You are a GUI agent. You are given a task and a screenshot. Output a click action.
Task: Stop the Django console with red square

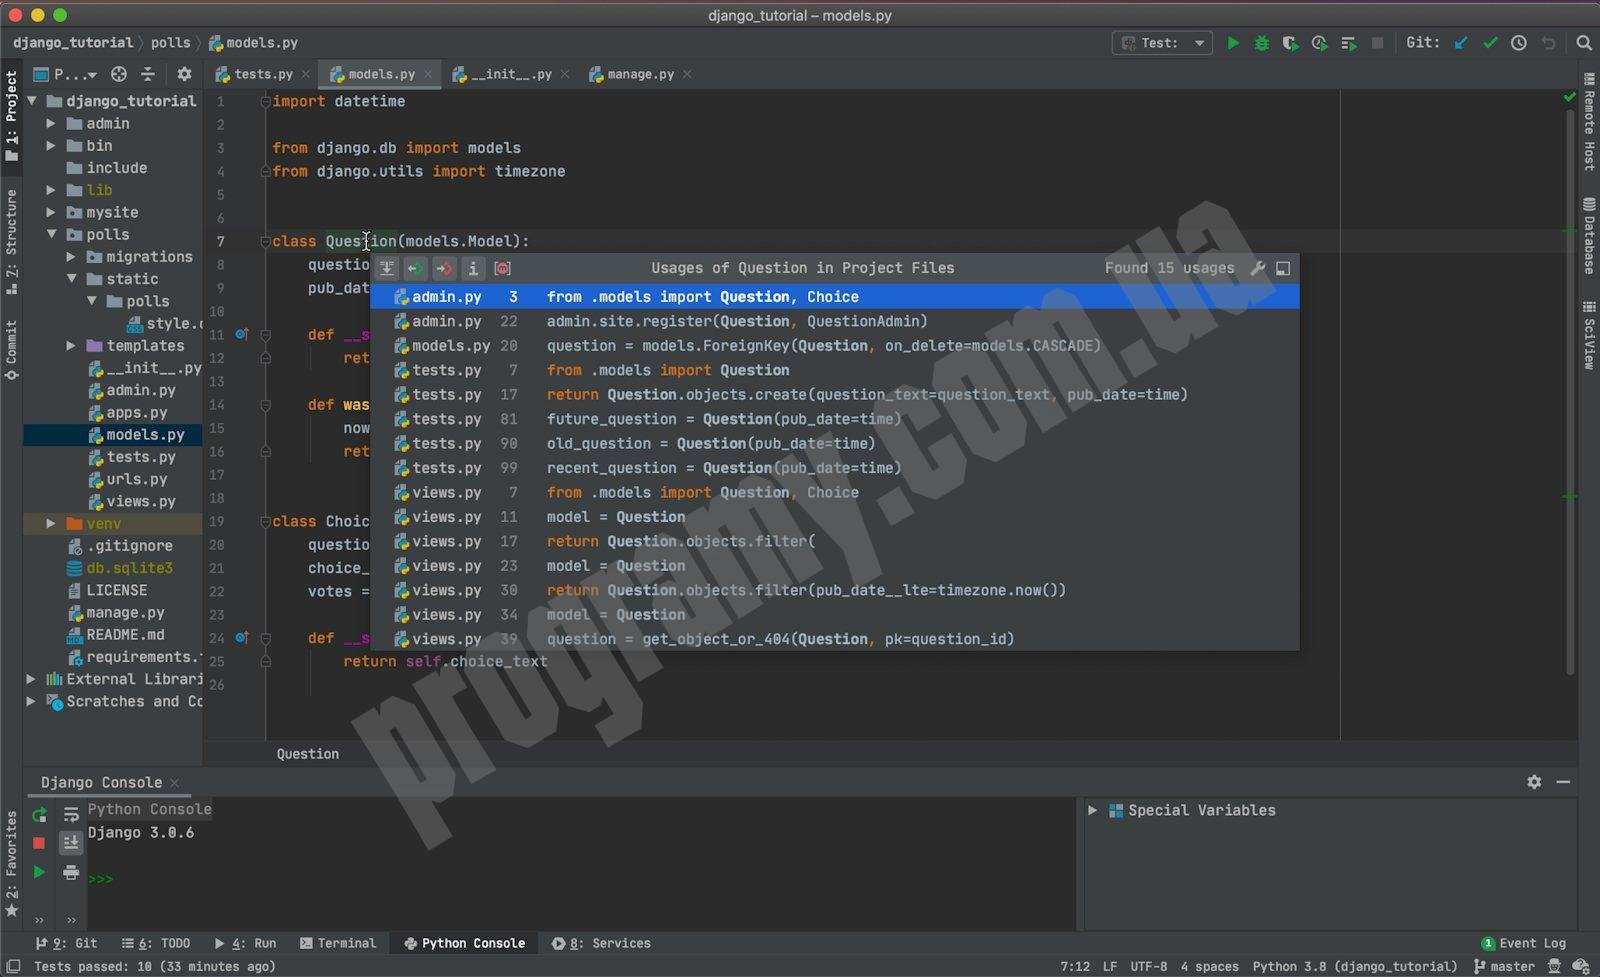click(39, 843)
